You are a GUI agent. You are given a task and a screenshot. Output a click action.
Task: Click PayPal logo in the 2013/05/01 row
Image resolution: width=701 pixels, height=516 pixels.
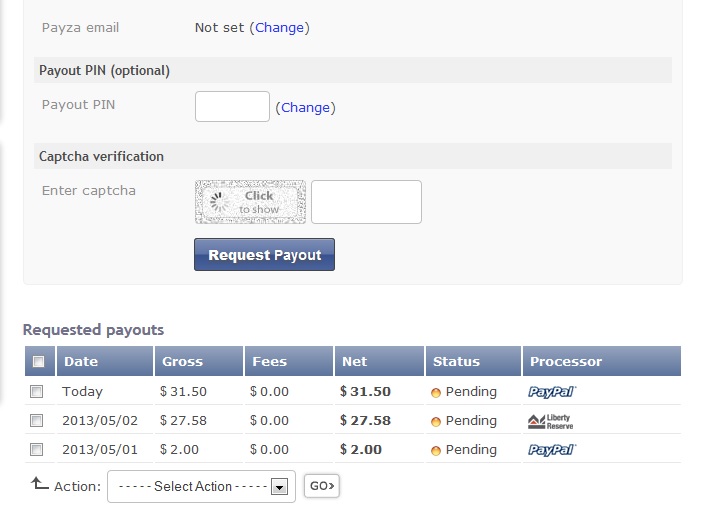point(552,450)
